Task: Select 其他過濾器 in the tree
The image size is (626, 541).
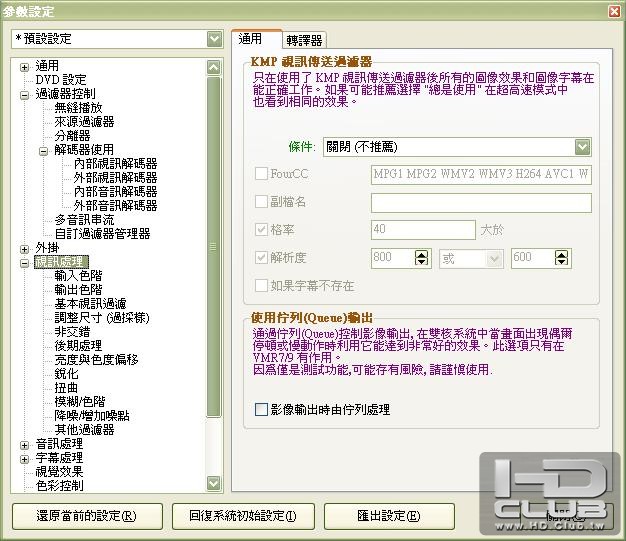Action: pos(84,430)
